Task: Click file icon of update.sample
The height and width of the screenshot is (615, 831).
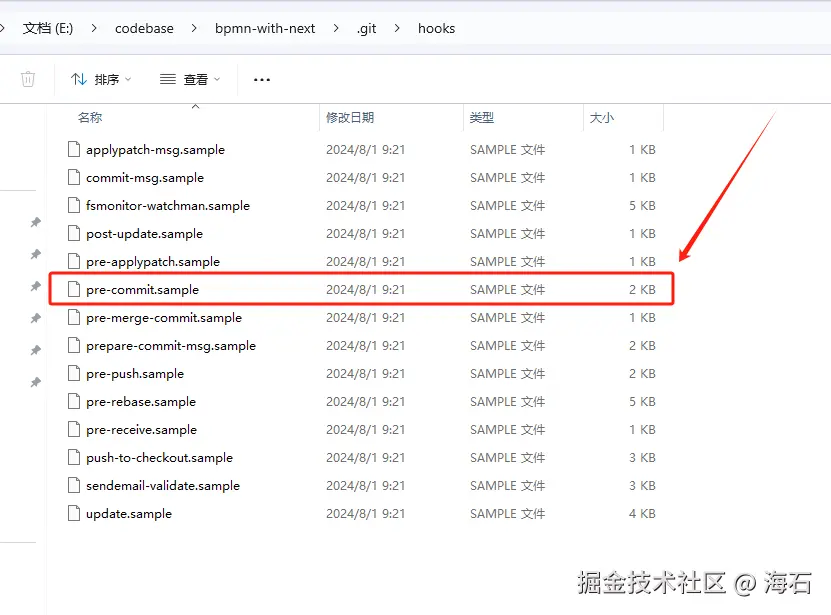Action: click(x=74, y=513)
